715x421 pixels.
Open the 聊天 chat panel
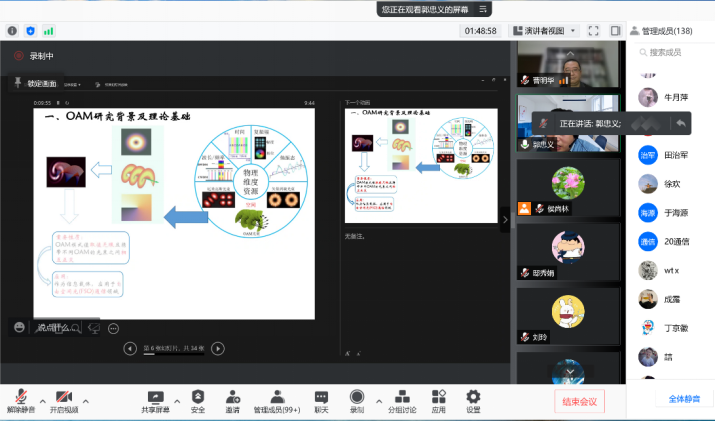coord(321,396)
